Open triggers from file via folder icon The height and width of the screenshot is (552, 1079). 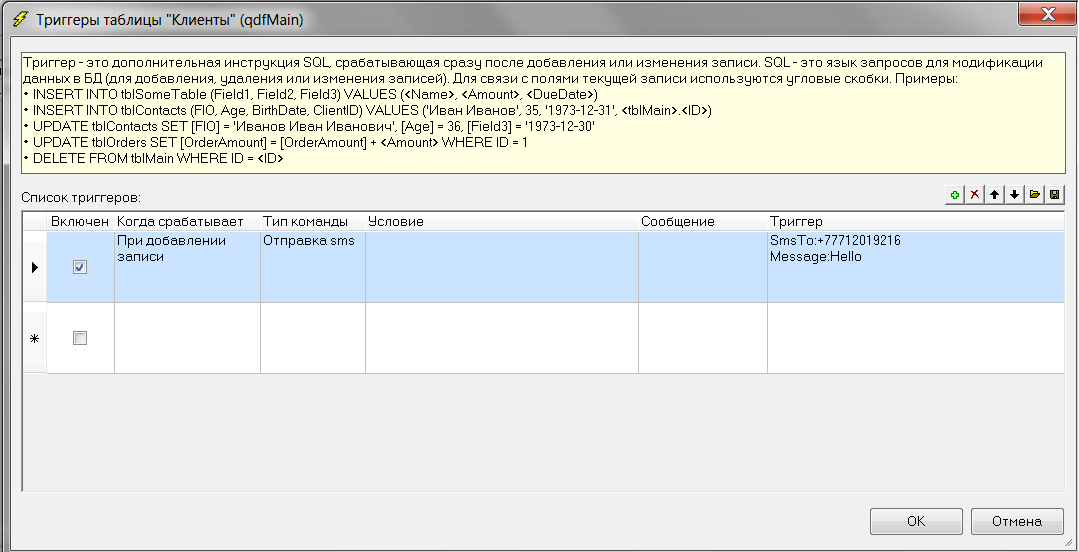(1035, 195)
